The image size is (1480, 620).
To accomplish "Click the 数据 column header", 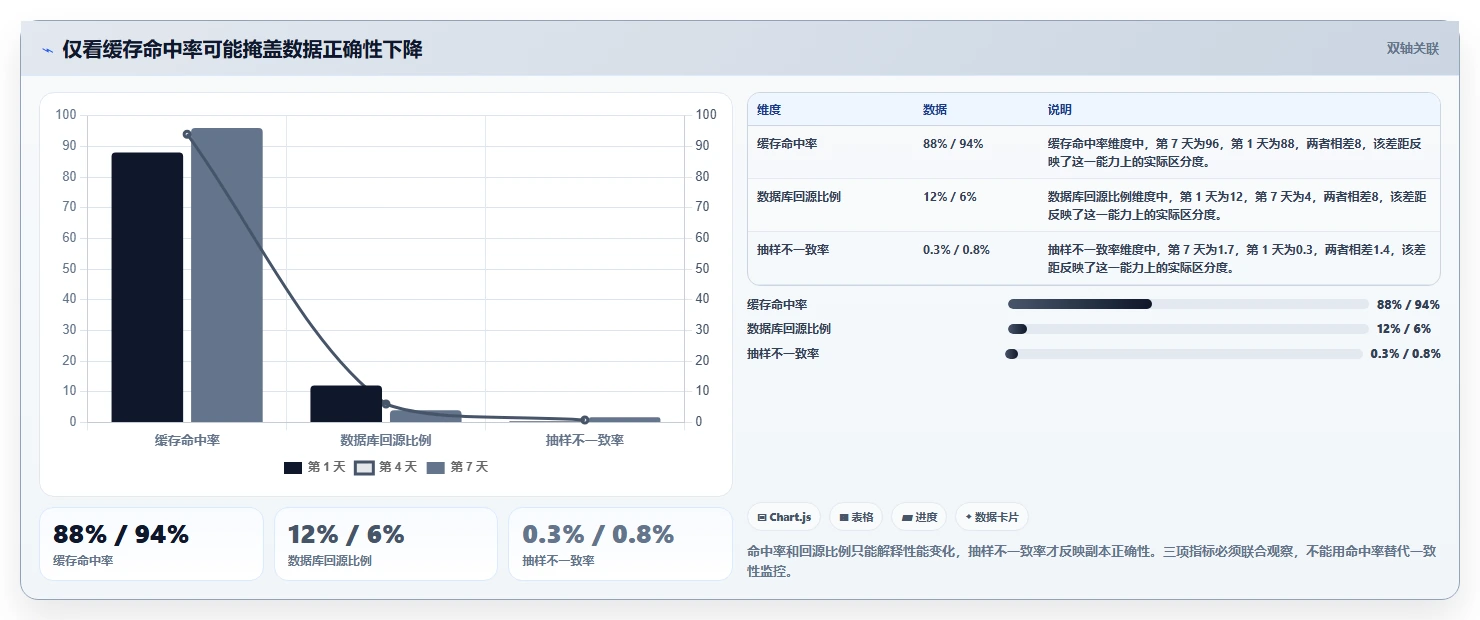I will point(935,109).
